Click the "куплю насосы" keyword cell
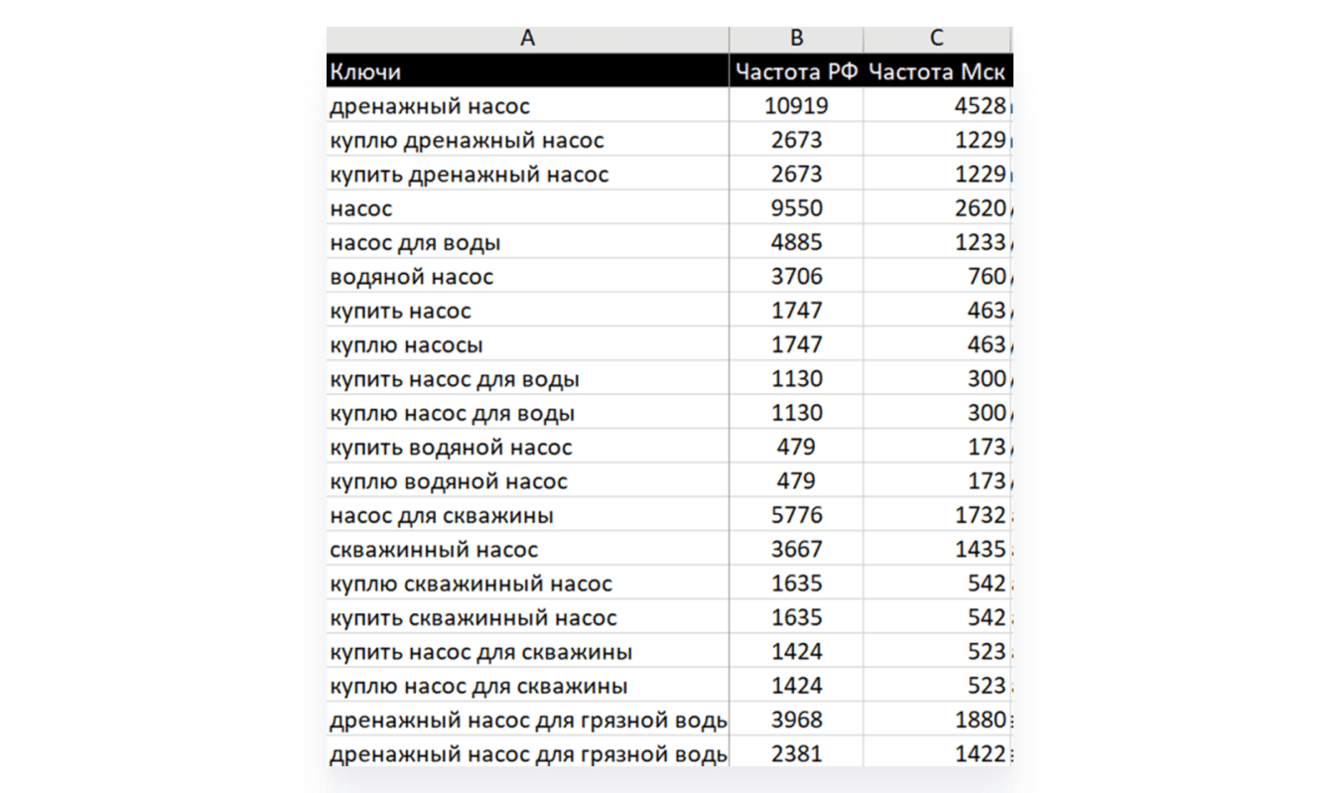Screen dimensions: 1340x793 [x=528, y=345]
